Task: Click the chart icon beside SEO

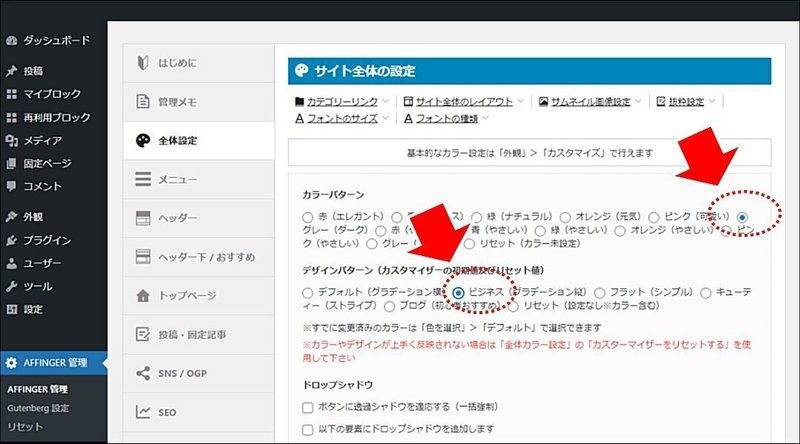Action: 143,412
